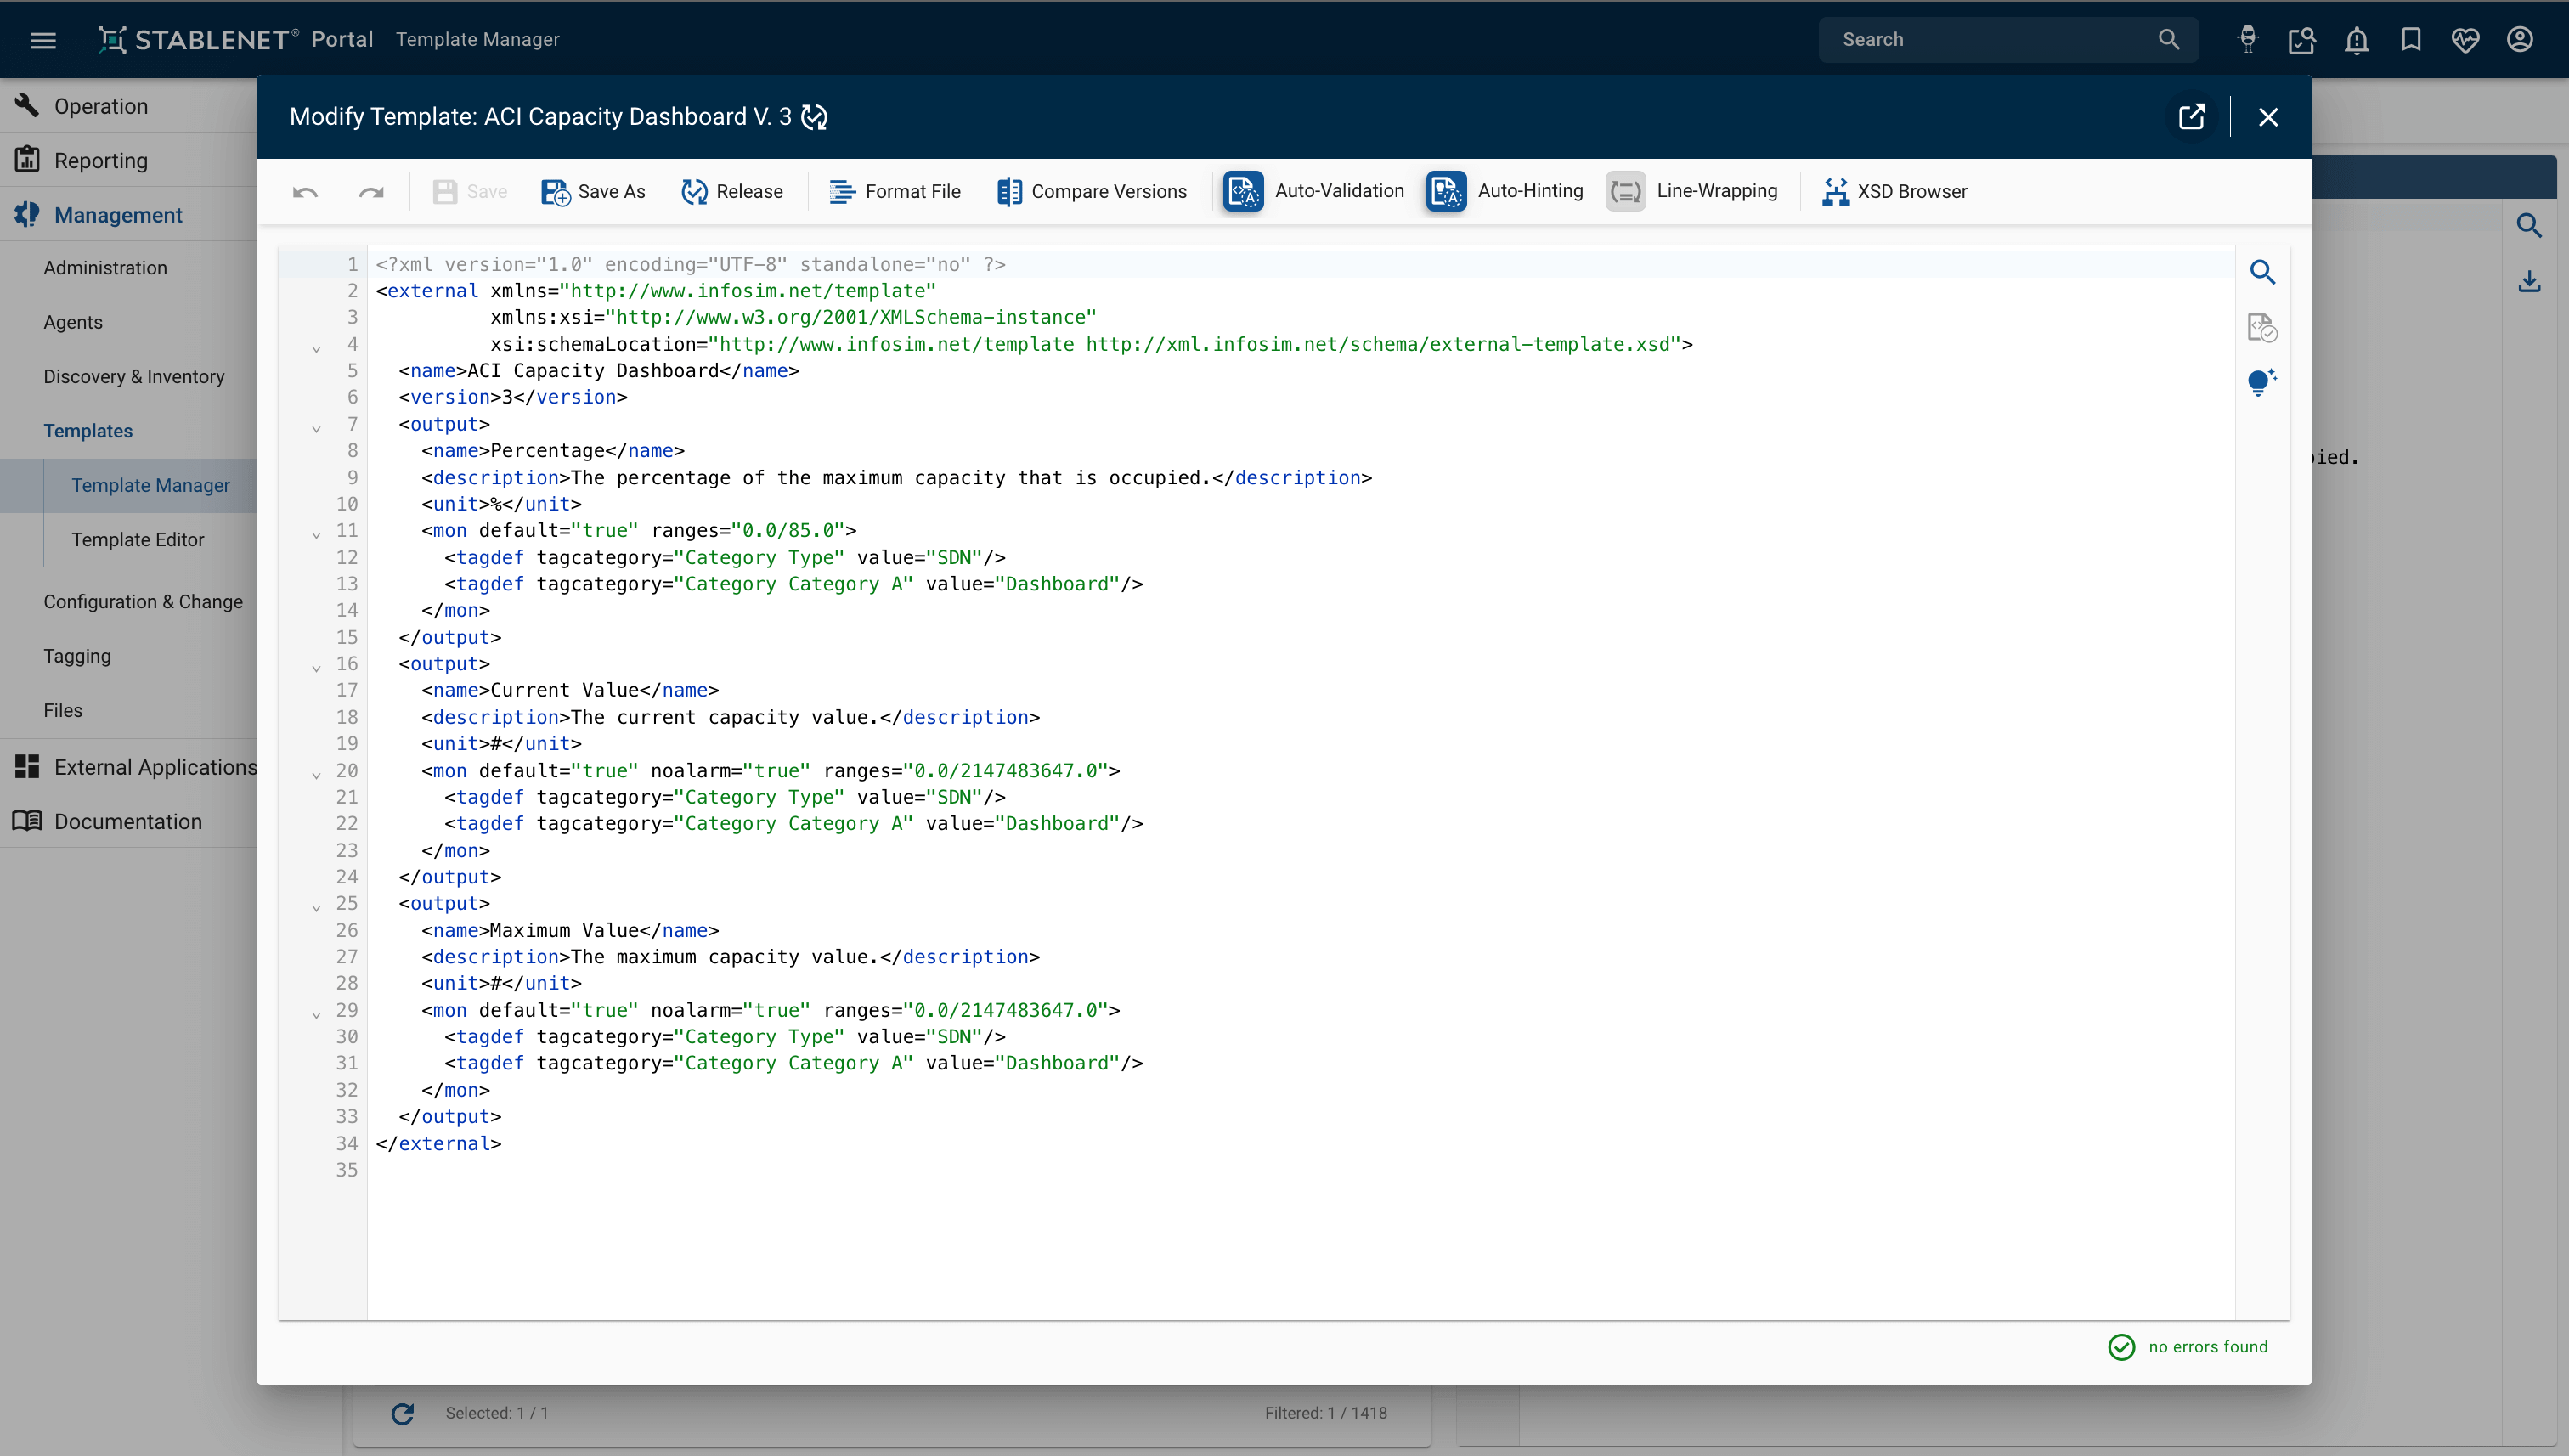The height and width of the screenshot is (1456, 2569).
Task: Toggle Auto-Hinting on or off
Action: (1505, 191)
